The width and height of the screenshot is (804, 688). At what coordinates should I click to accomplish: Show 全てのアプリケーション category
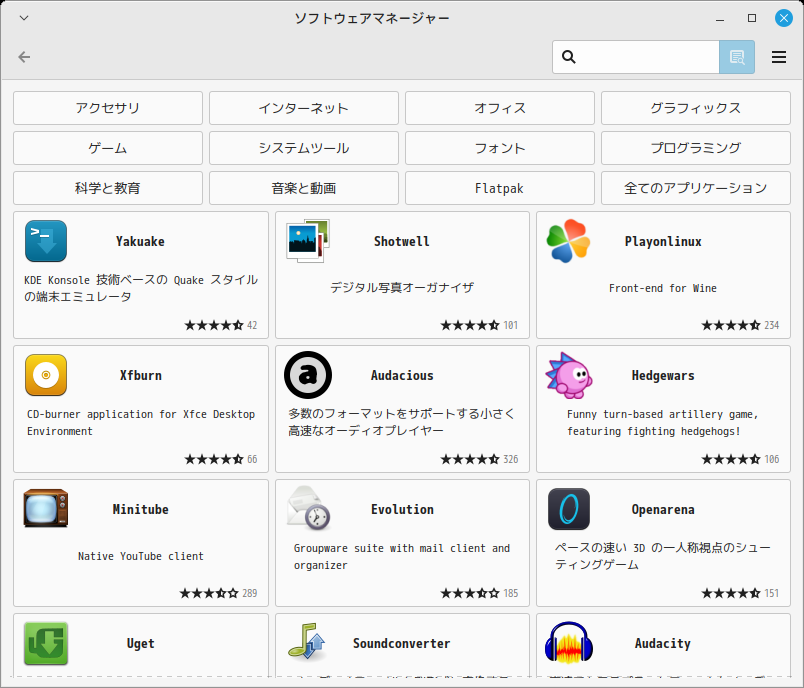(696, 188)
